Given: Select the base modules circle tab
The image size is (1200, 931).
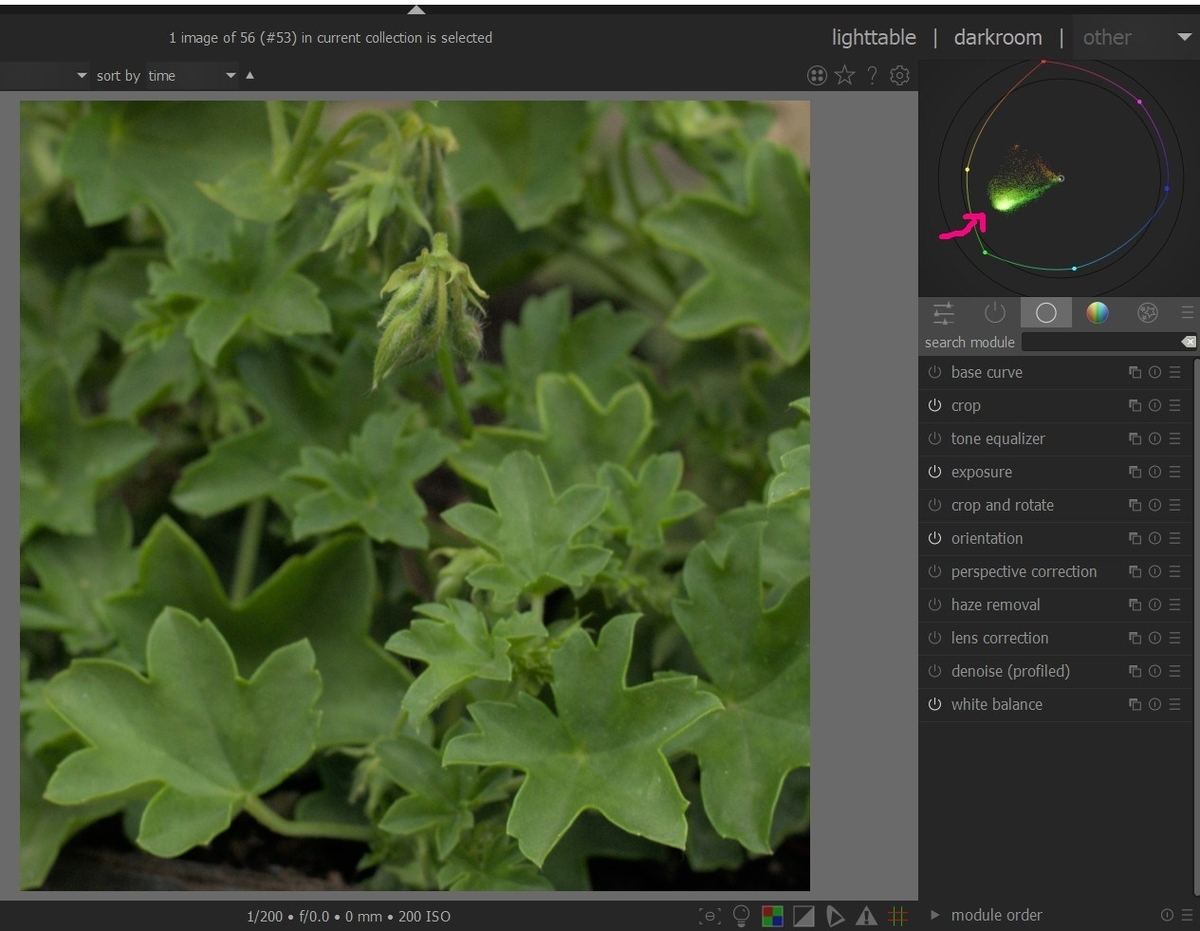Looking at the screenshot, I should click(1046, 313).
